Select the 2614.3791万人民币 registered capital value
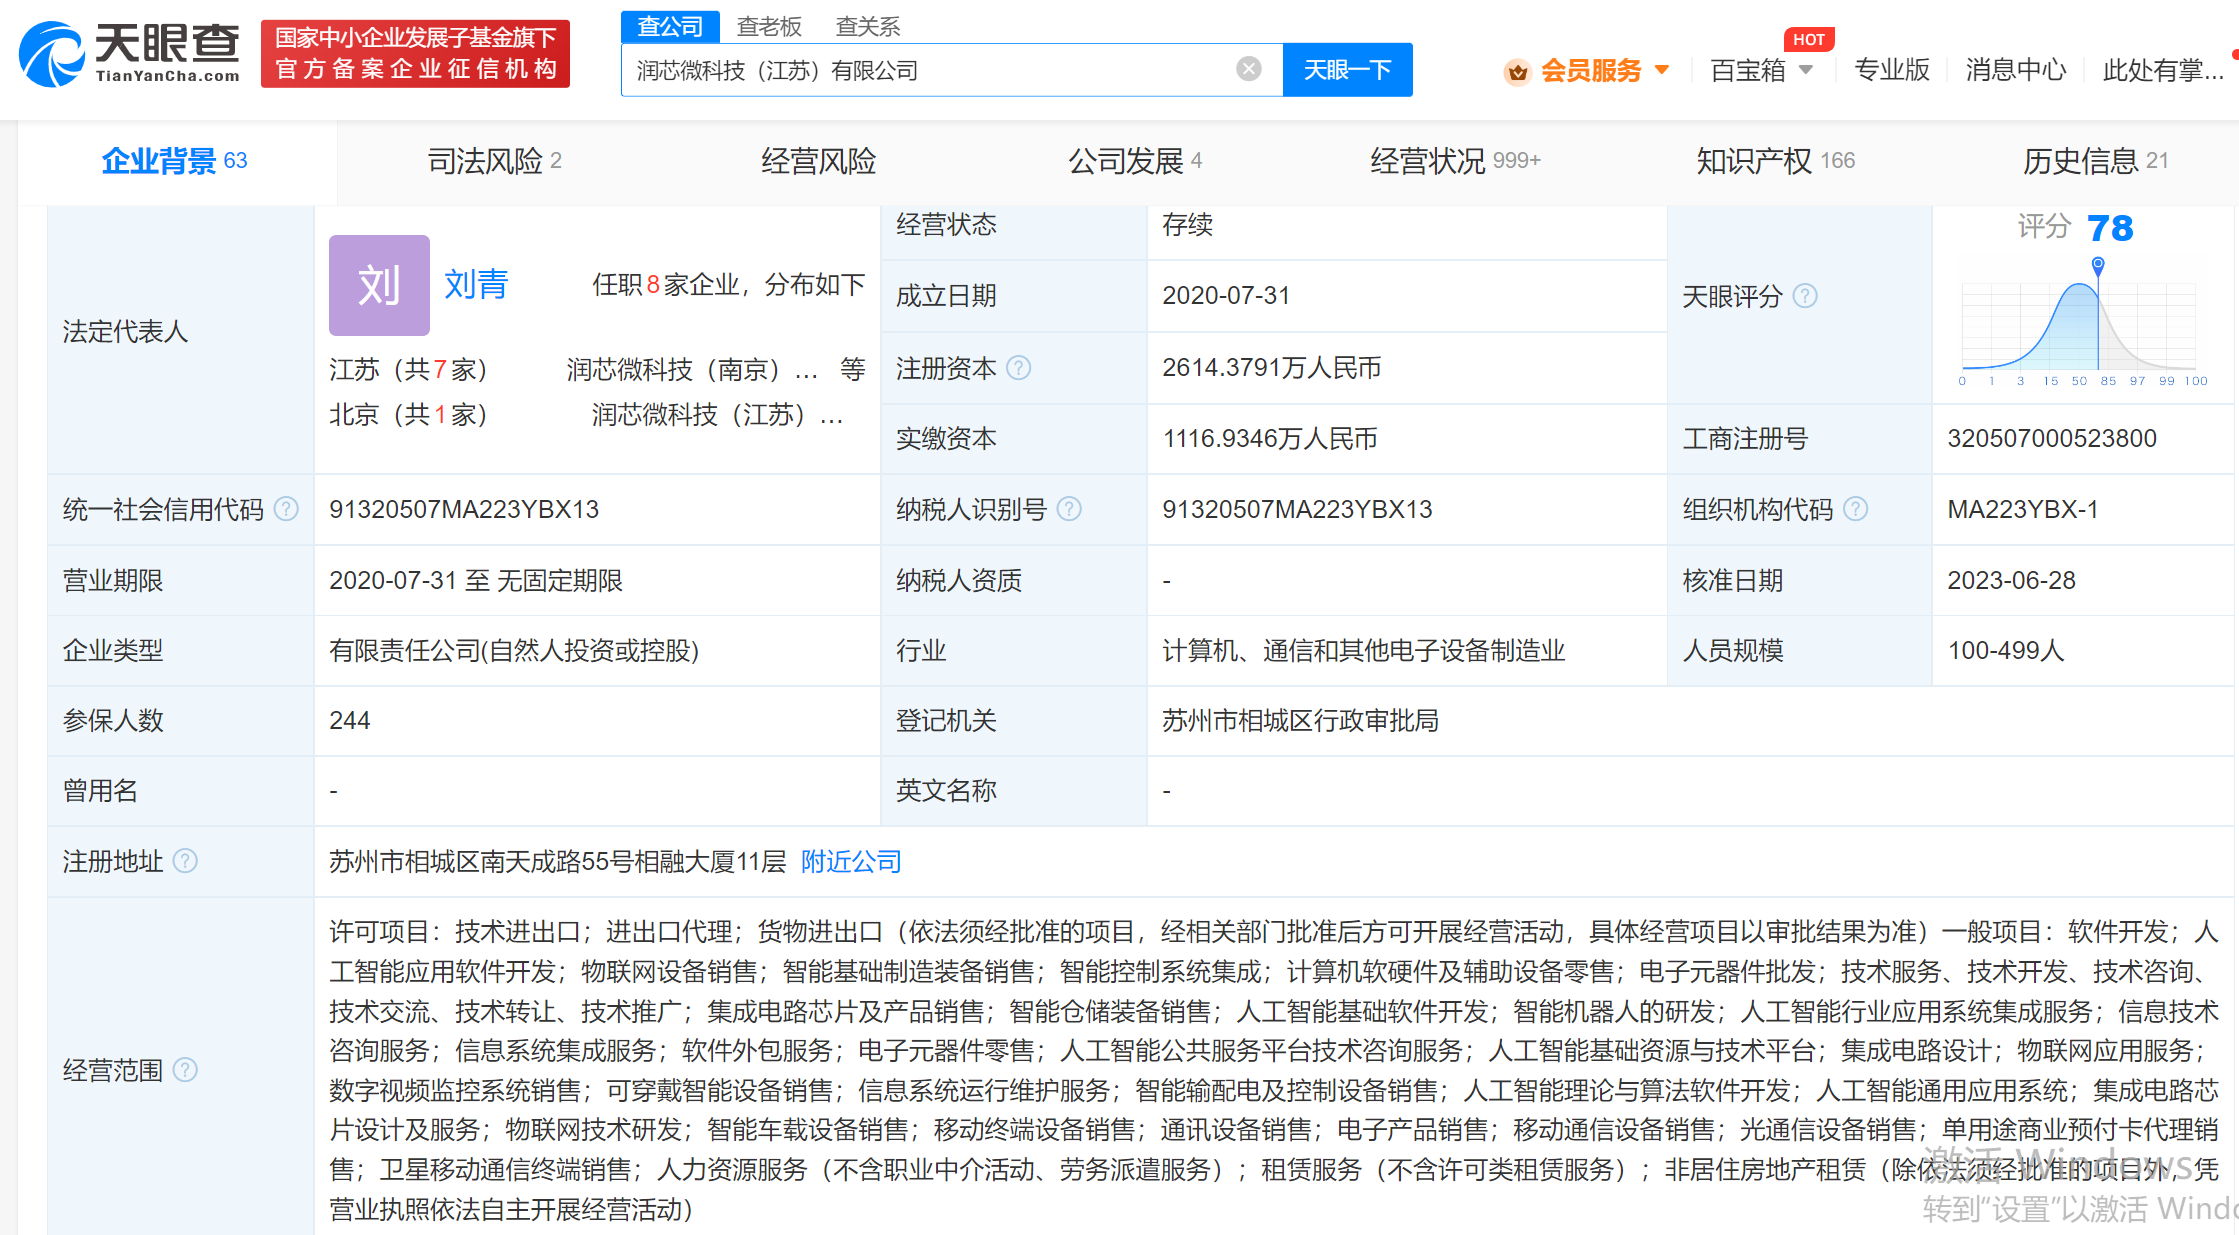This screenshot has width=2239, height=1235. coord(1271,368)
